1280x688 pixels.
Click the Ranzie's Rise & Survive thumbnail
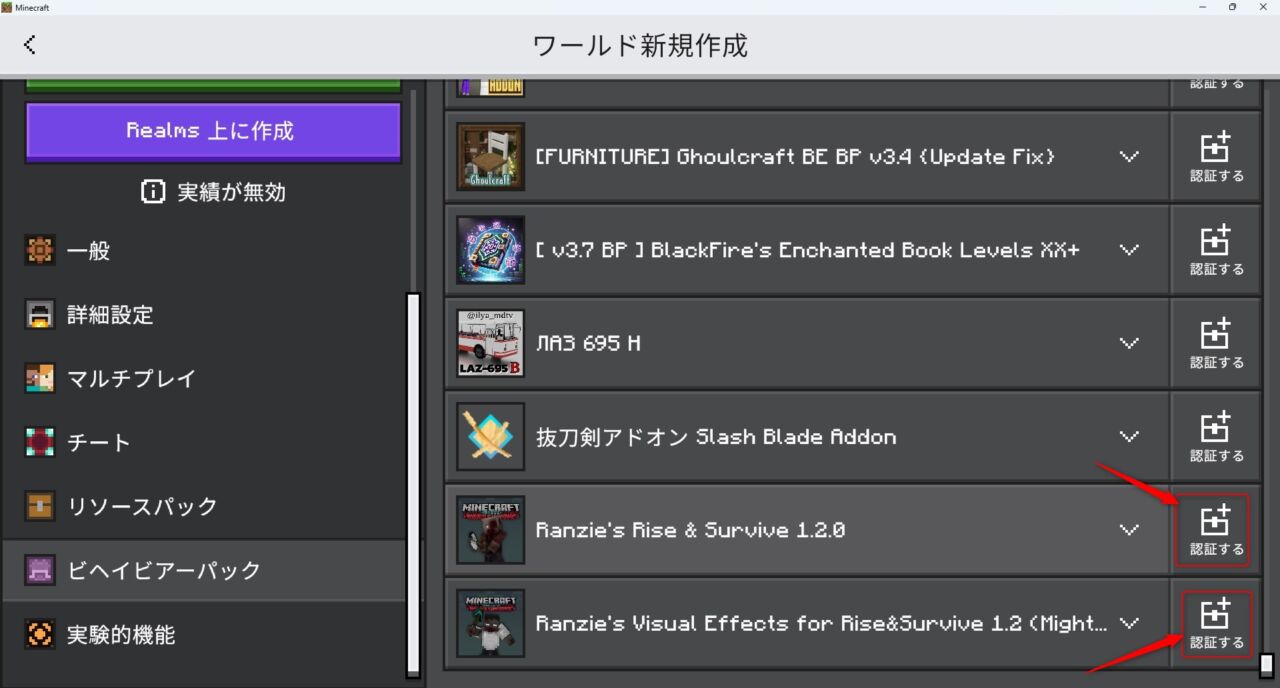[x=490, y=530]
